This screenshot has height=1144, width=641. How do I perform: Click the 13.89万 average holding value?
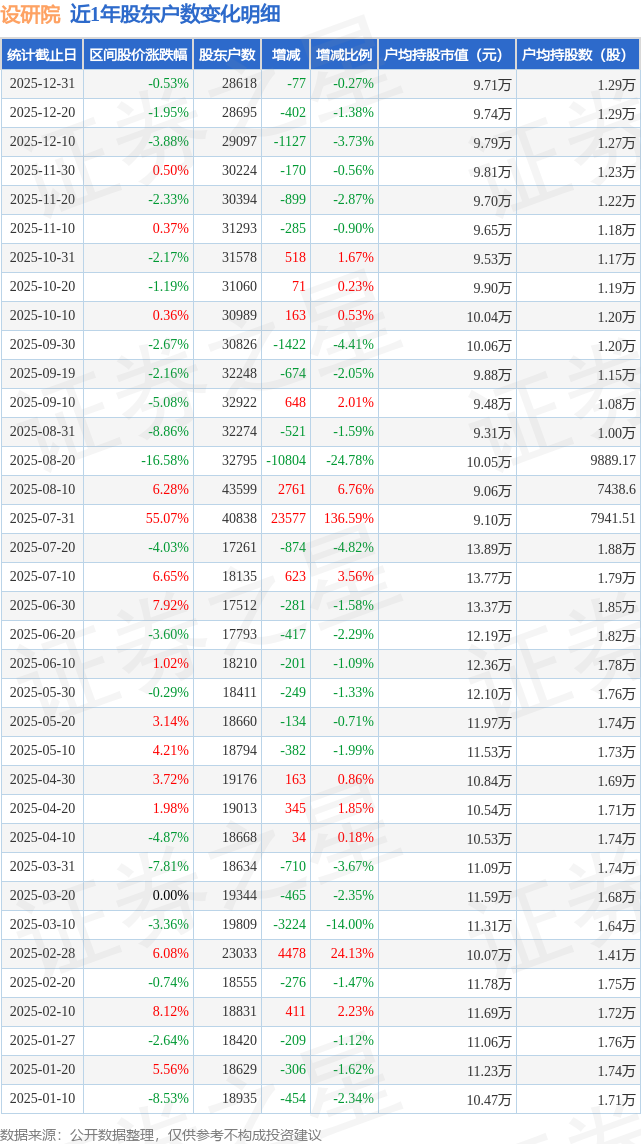(x=489, y=548)
